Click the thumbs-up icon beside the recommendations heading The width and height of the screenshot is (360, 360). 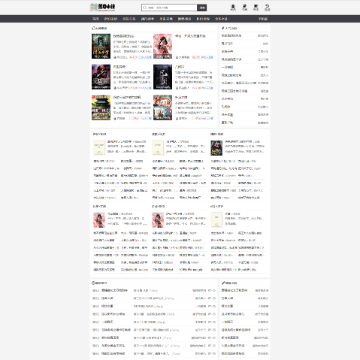coord(93,28)
